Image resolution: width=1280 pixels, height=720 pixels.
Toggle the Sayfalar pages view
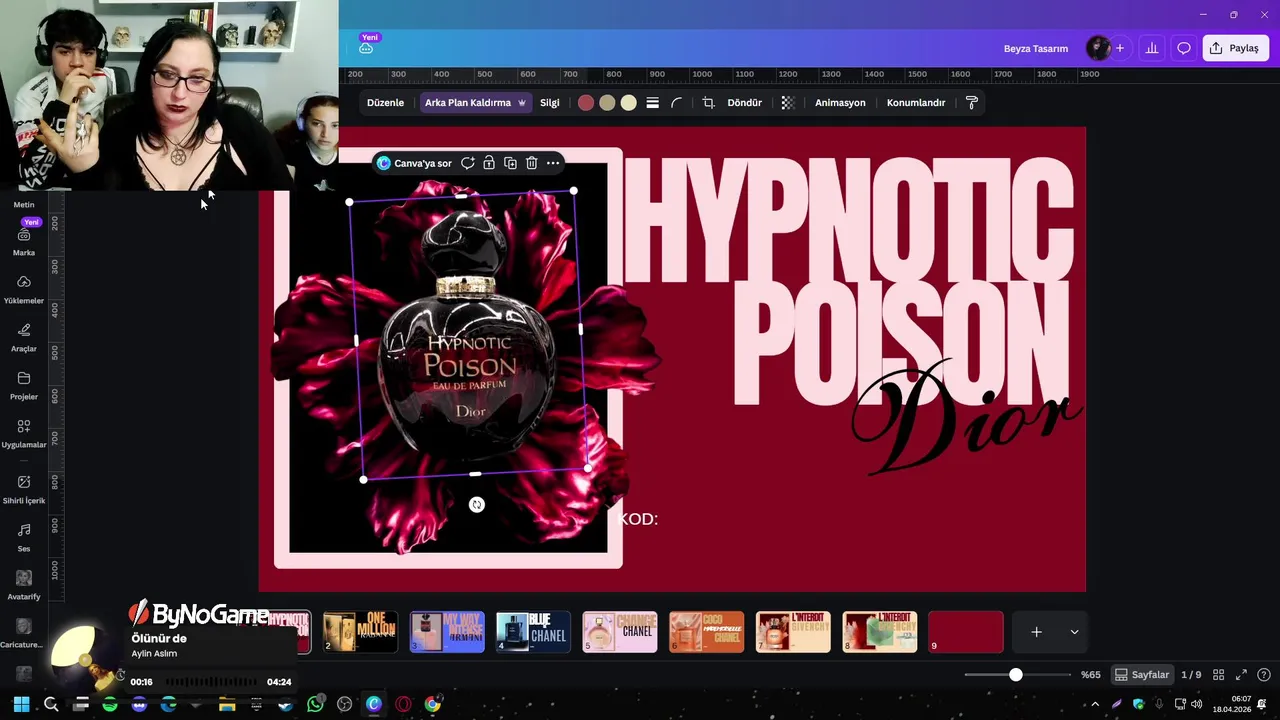(x=1142, y=675)
